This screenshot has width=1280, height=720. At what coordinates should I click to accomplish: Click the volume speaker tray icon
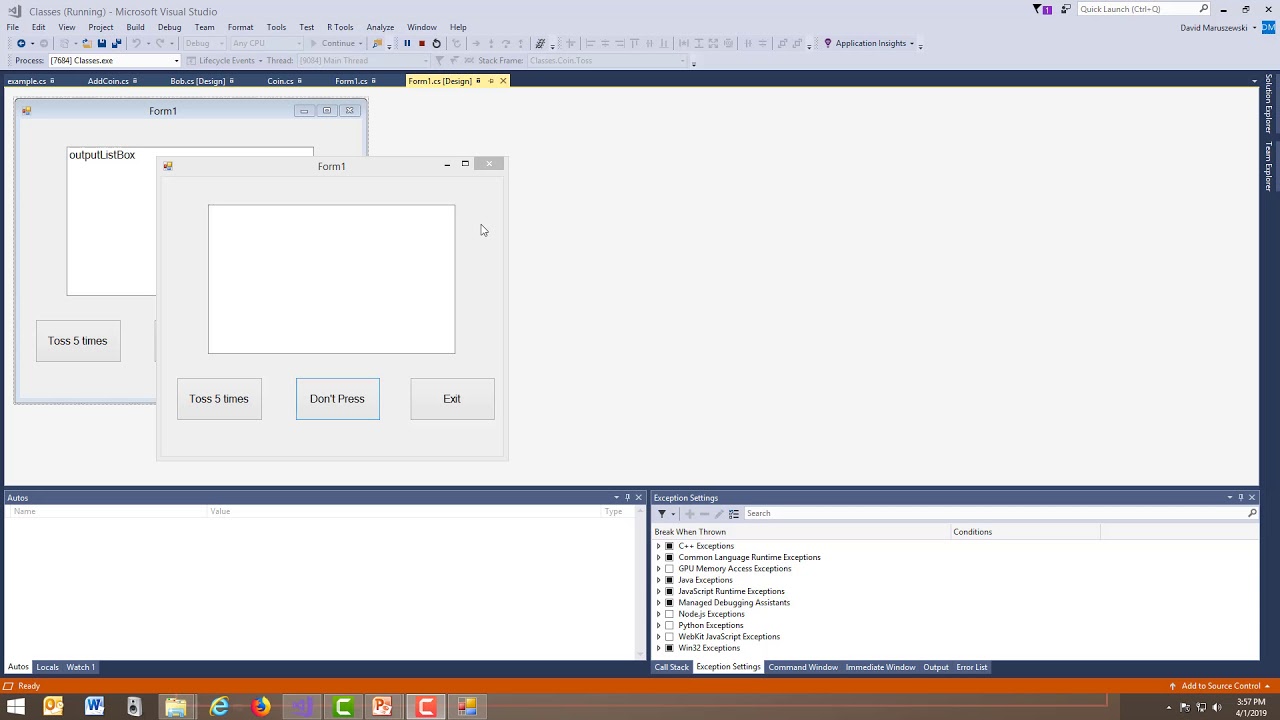(x=1217, y=707)
